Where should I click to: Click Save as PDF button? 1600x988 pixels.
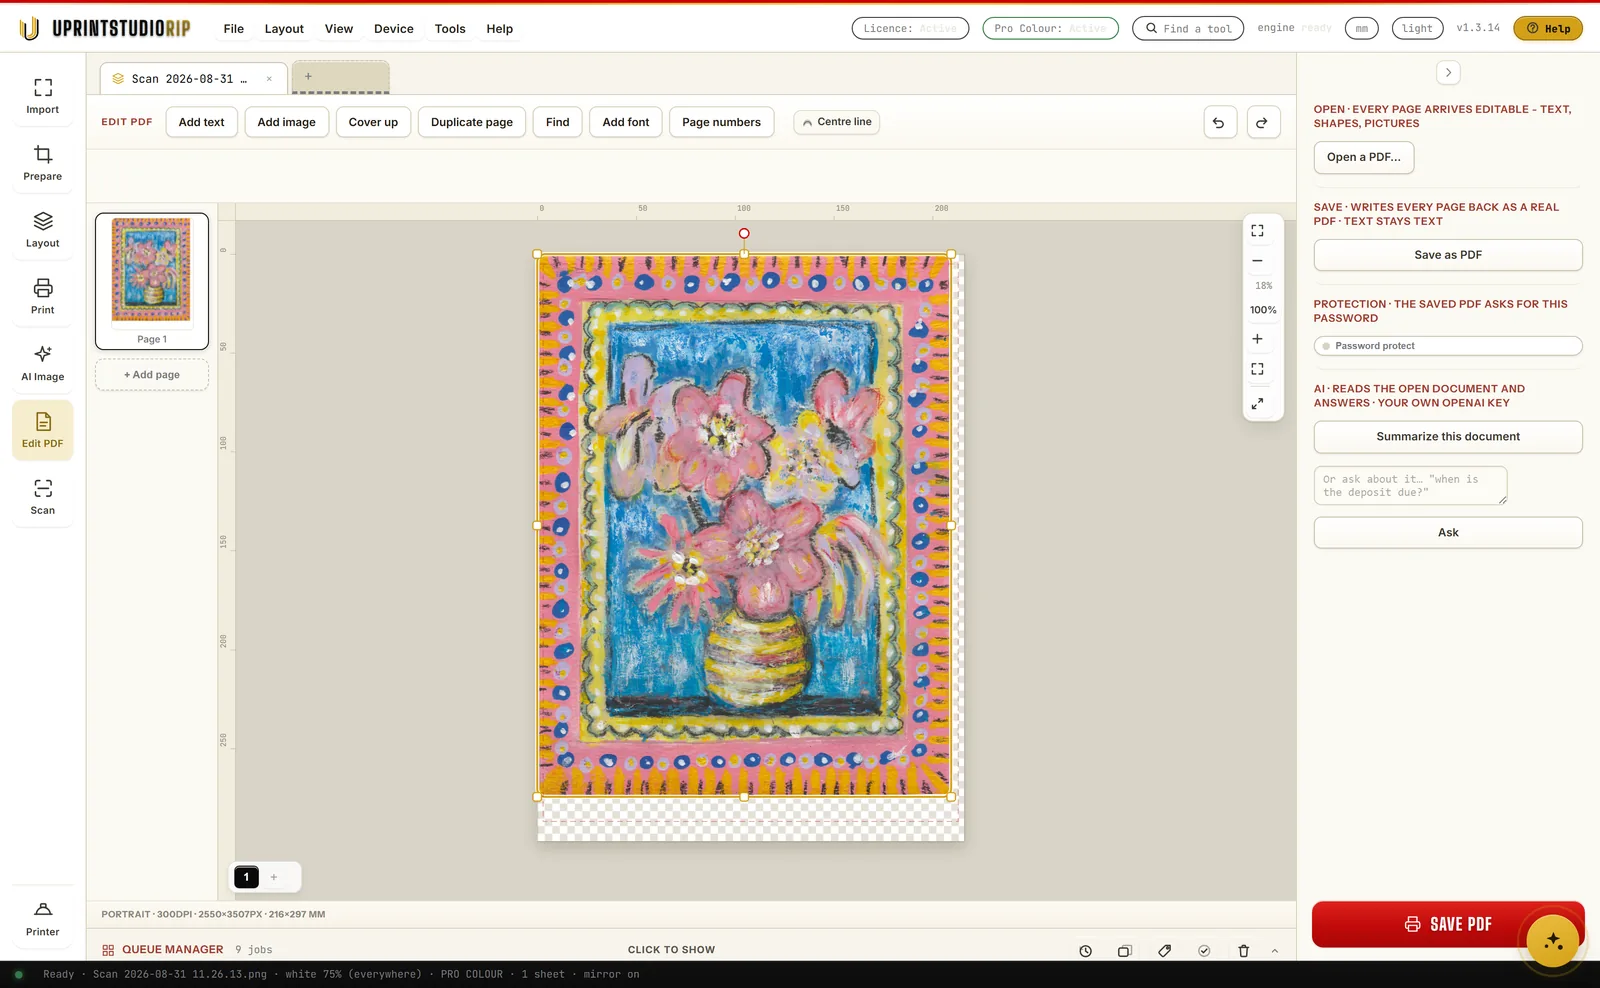(1448, 255)
